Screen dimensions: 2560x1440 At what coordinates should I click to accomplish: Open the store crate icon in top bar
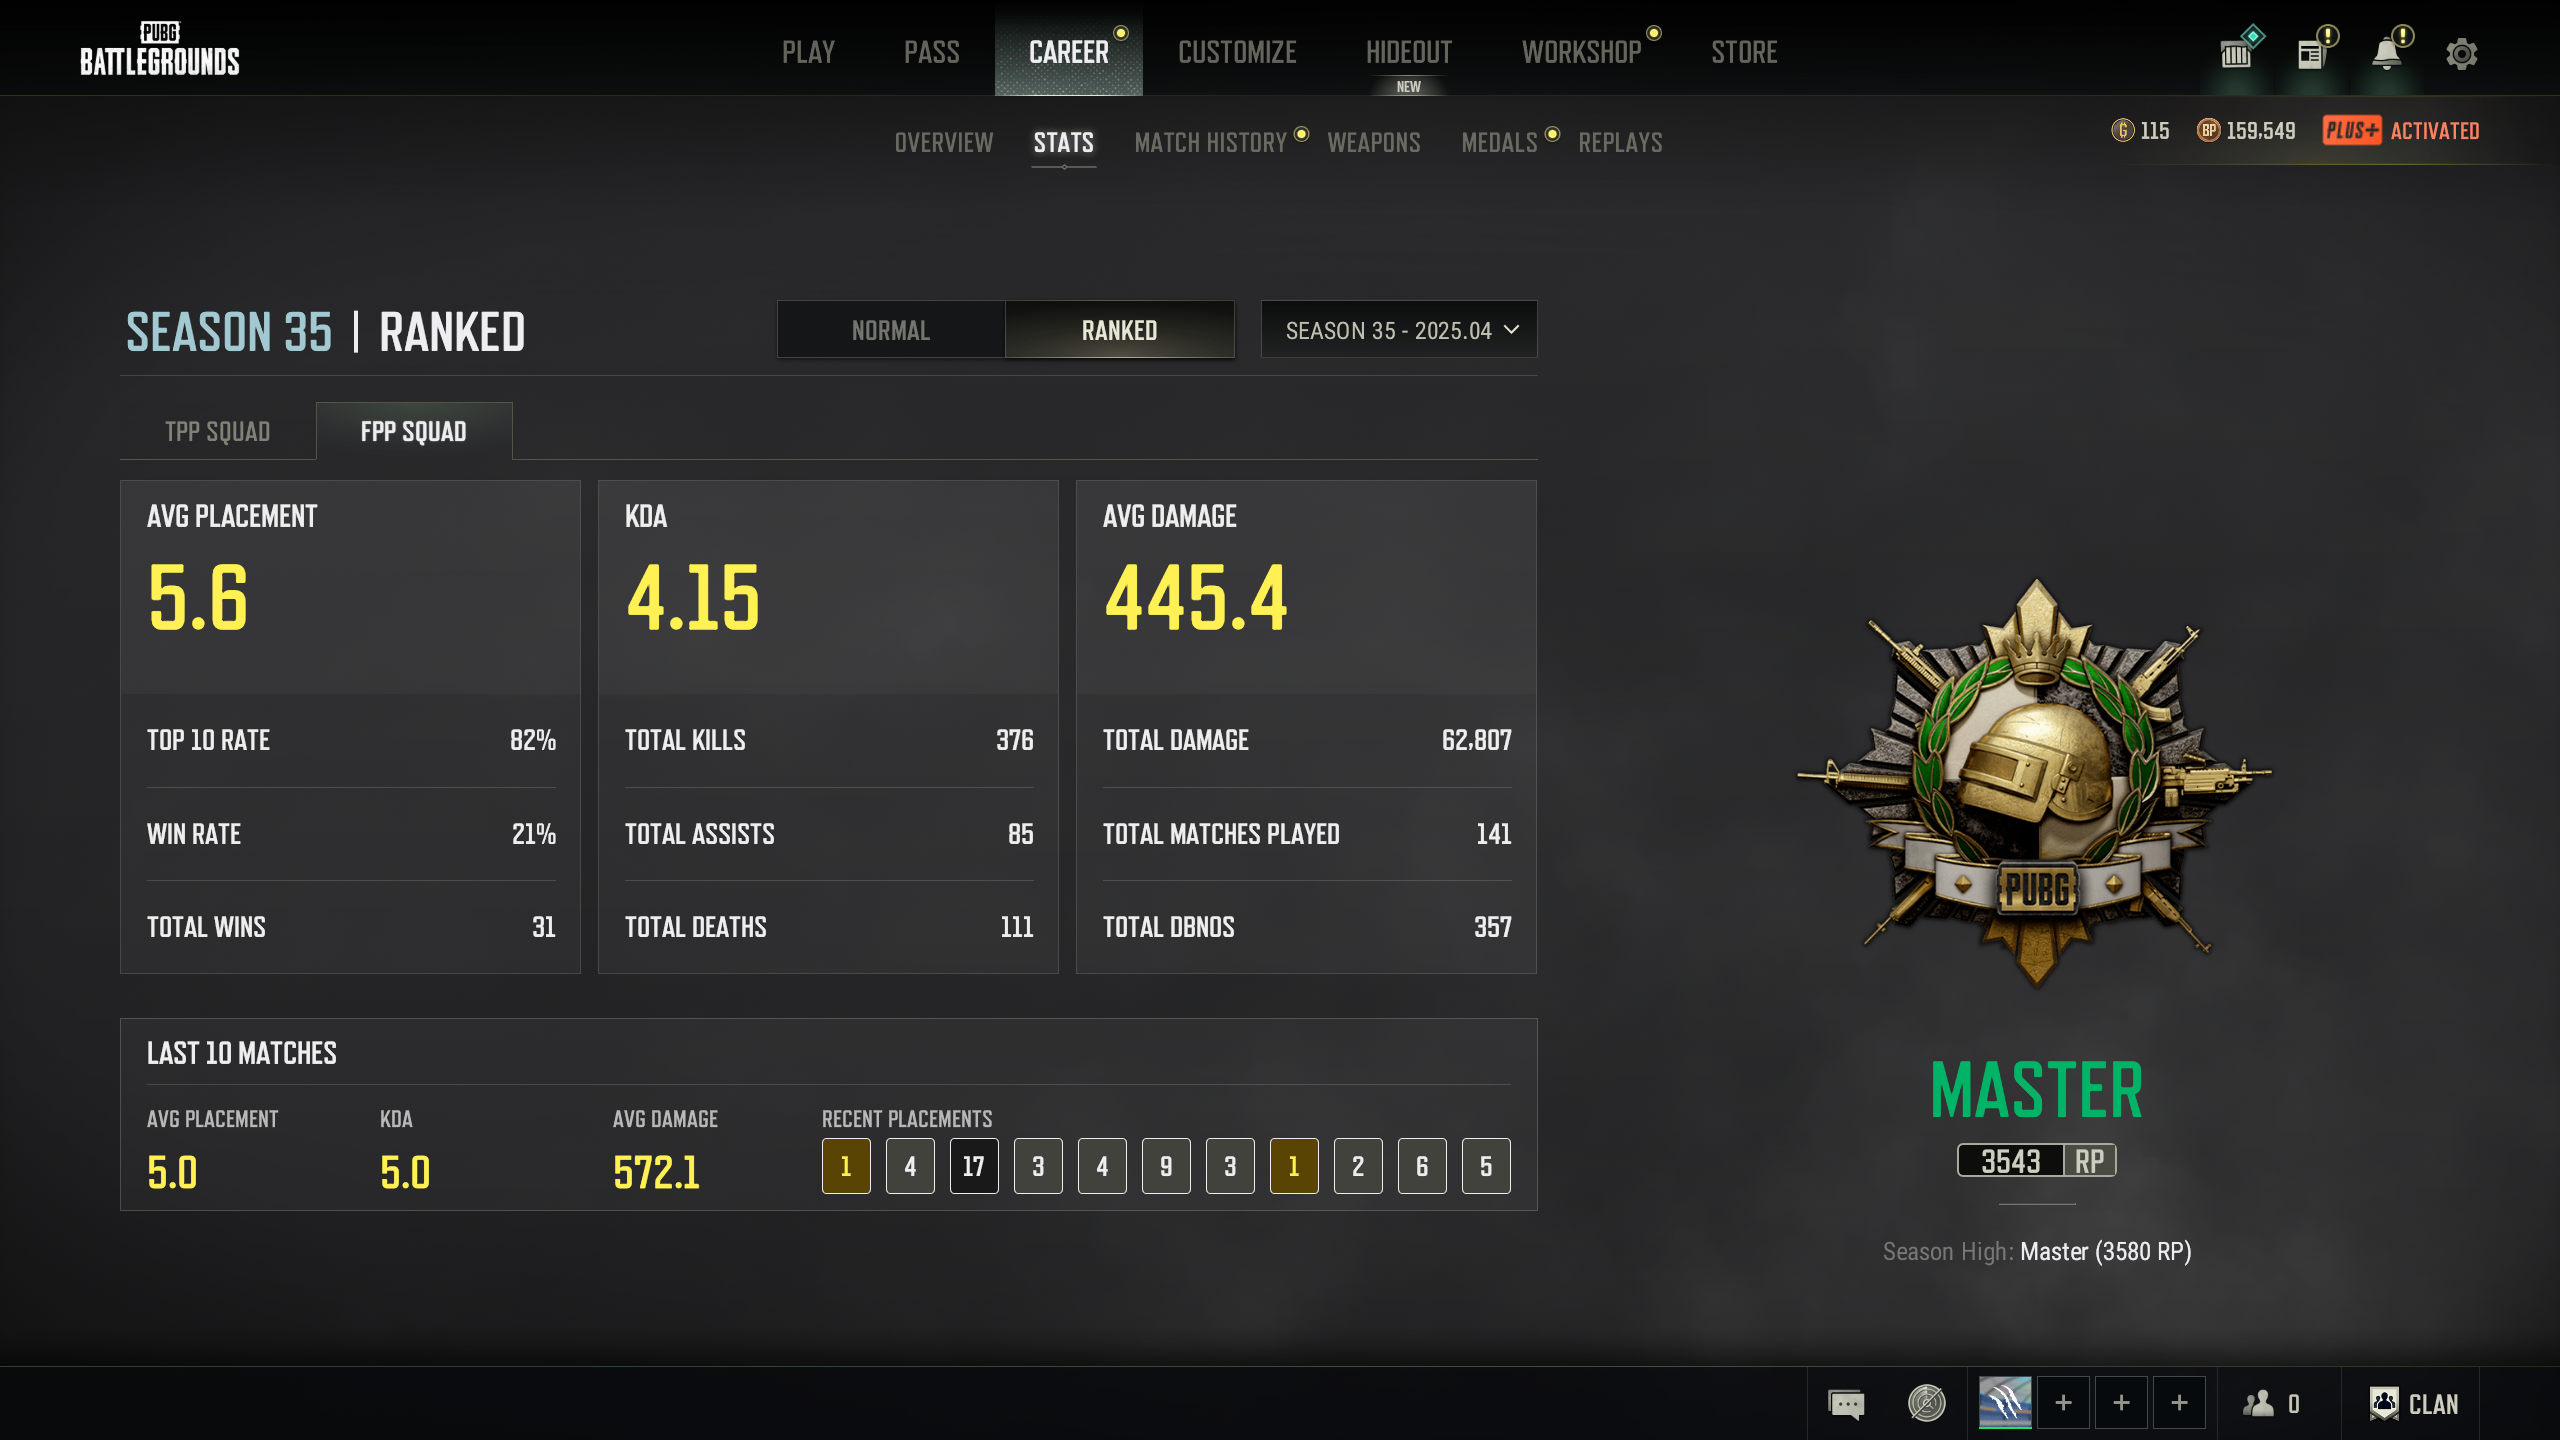point(2237,53)
